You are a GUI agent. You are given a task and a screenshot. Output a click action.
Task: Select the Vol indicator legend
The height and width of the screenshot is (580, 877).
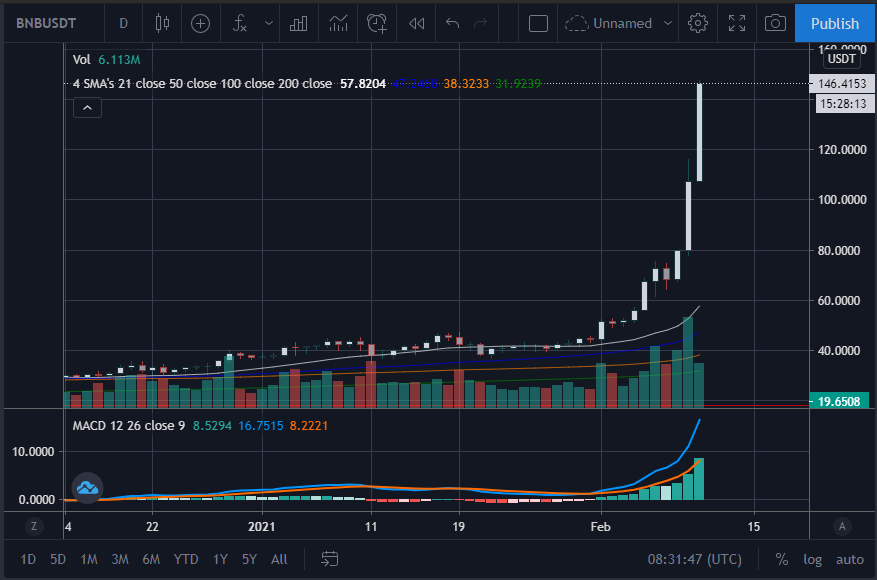[x=81, y=59]
